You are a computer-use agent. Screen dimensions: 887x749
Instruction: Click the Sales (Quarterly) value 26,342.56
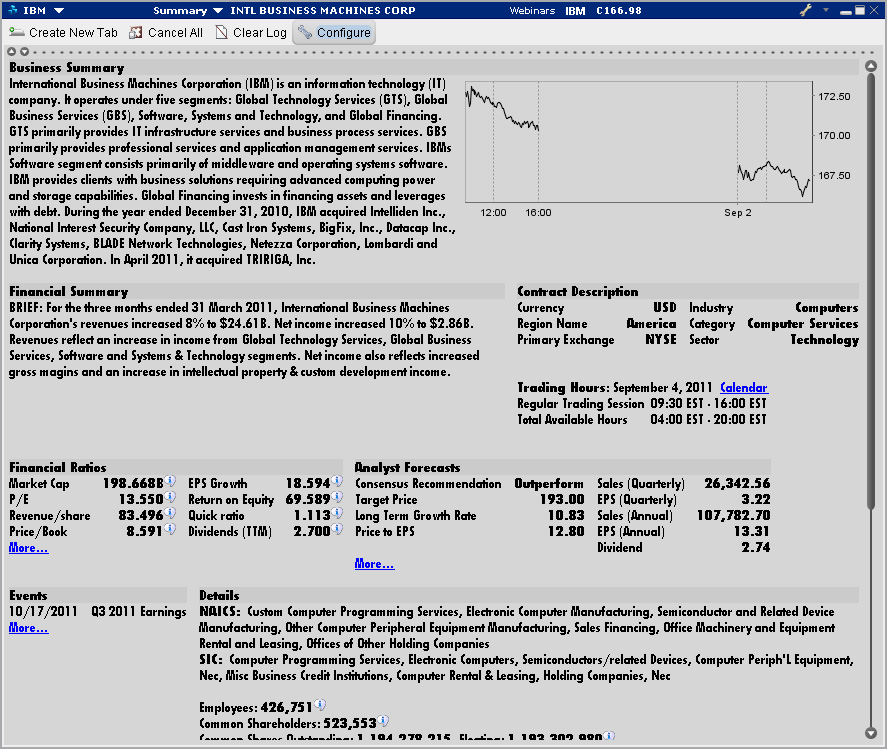click(x=737, y=484)
